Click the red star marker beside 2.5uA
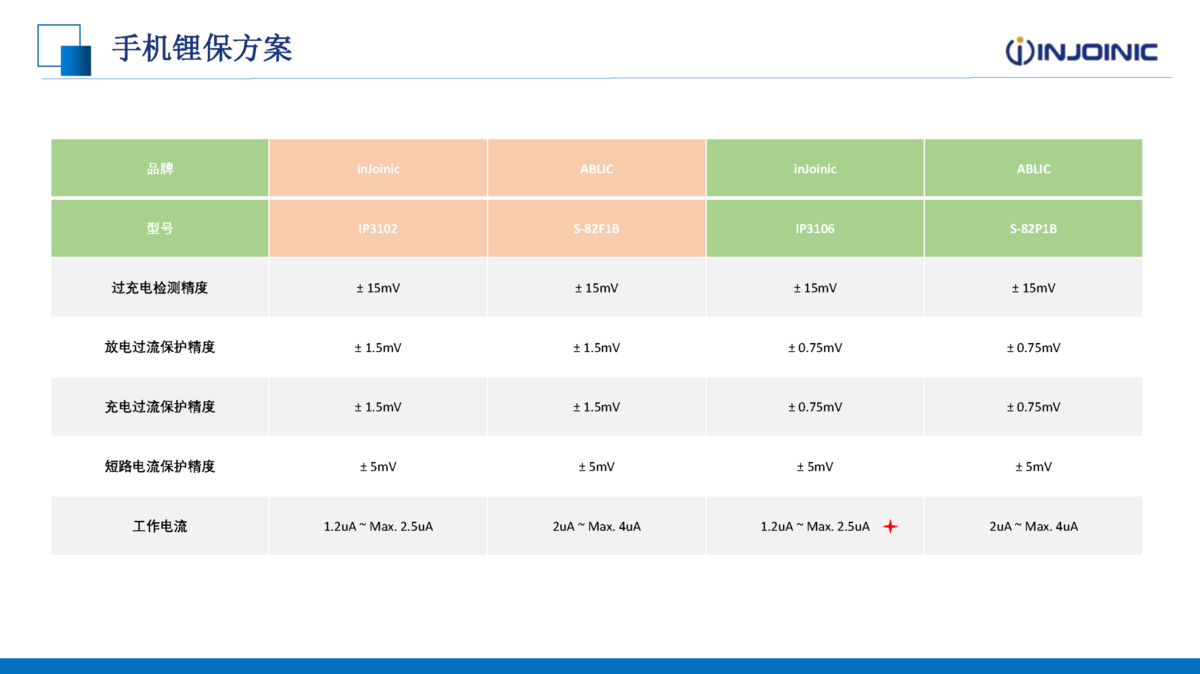 tap(890, 526)
